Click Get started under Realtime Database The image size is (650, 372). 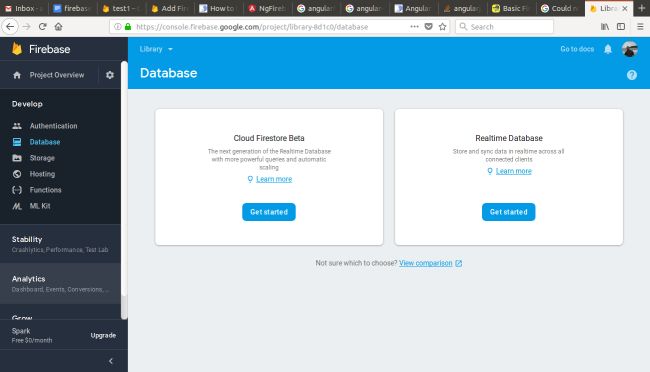[x=508, y=212]
